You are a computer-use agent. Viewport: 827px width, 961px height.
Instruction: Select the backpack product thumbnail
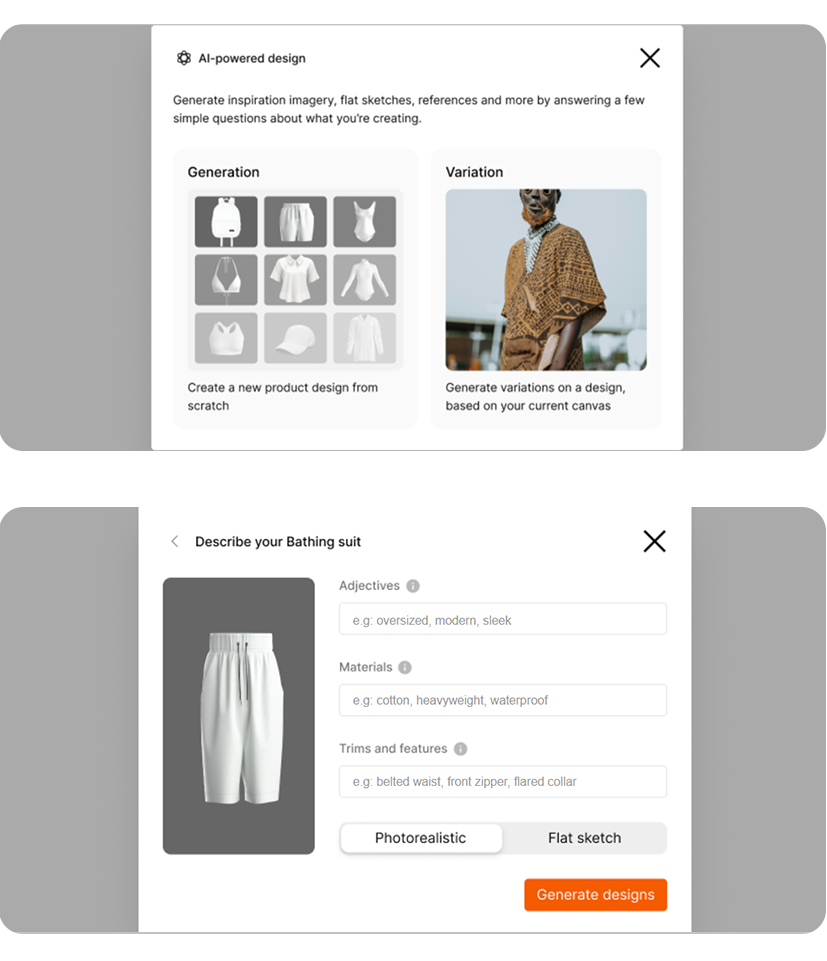tap(226, 221)
